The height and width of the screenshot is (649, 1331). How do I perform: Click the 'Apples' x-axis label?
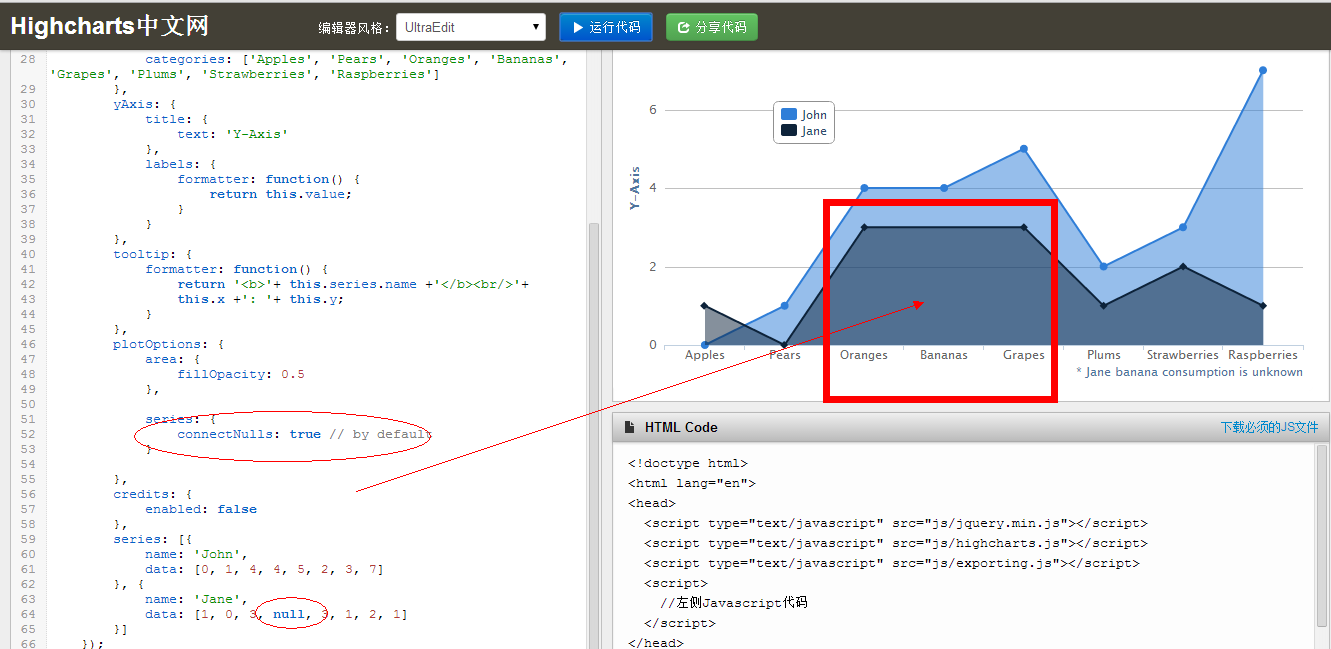705,355
